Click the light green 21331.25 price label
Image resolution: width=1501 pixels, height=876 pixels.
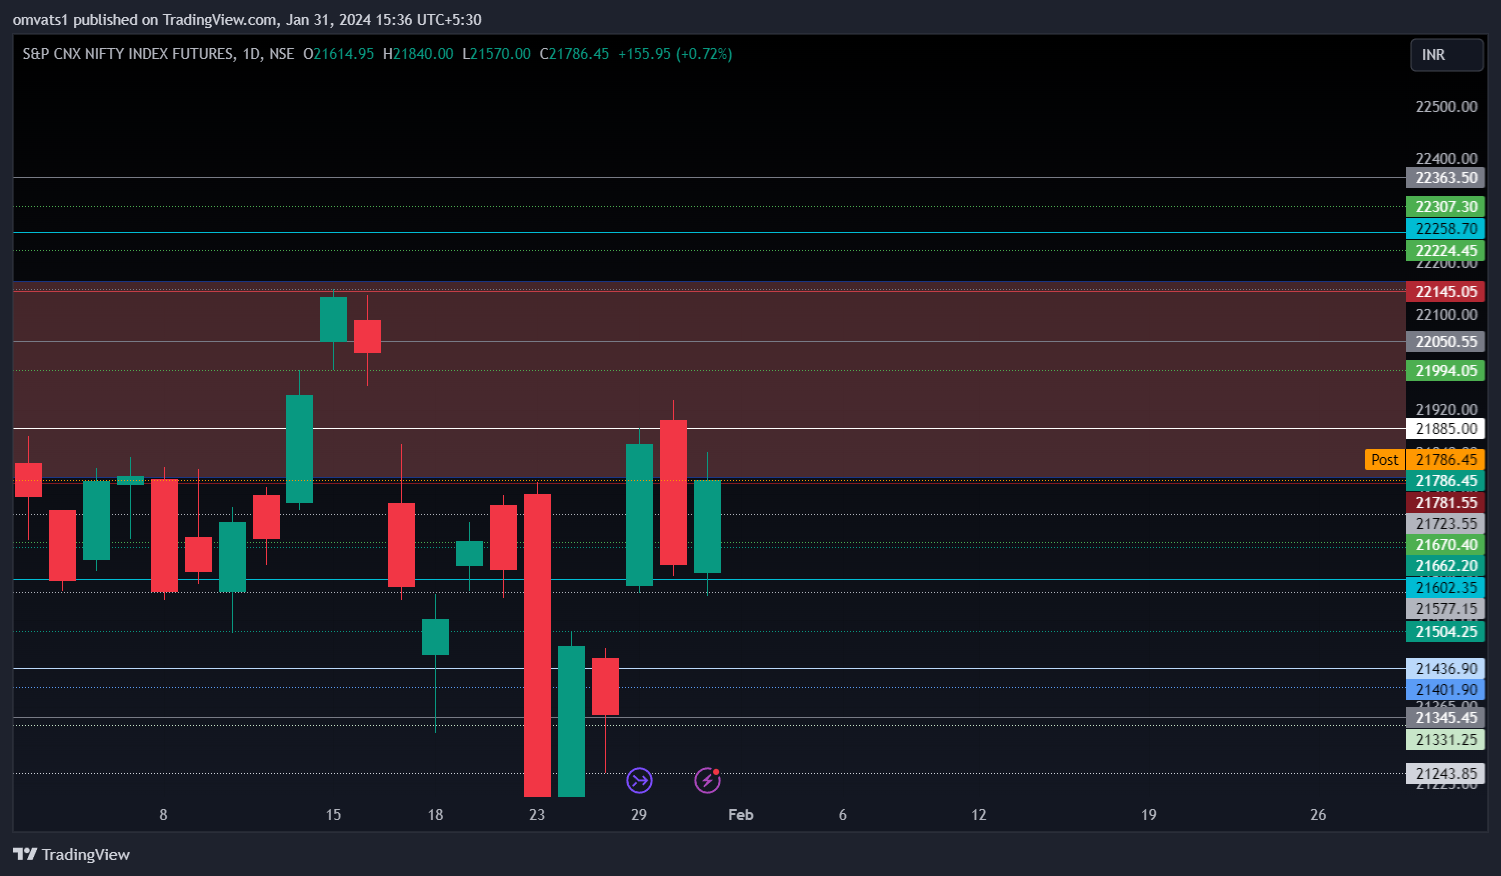(1446, 740)
